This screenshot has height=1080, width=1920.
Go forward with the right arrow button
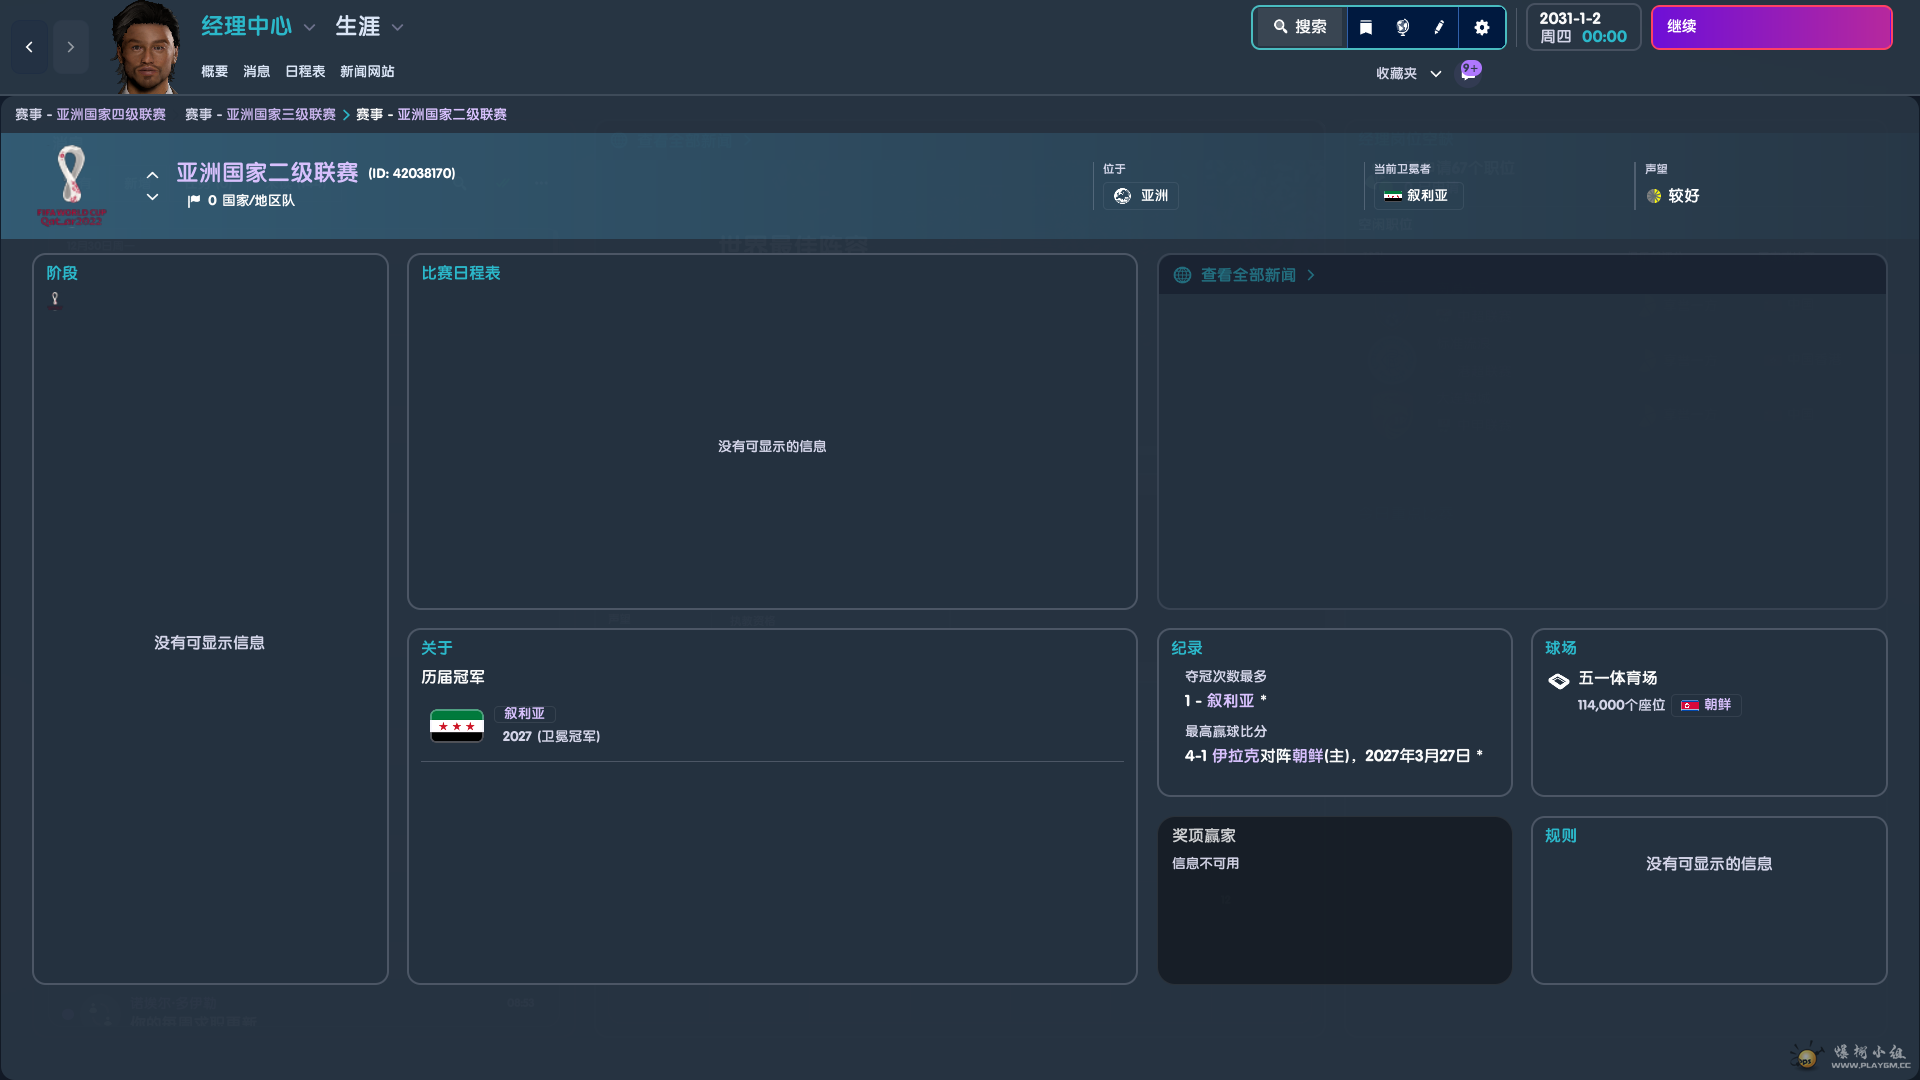pyautogui.click(x=70, y=46)
